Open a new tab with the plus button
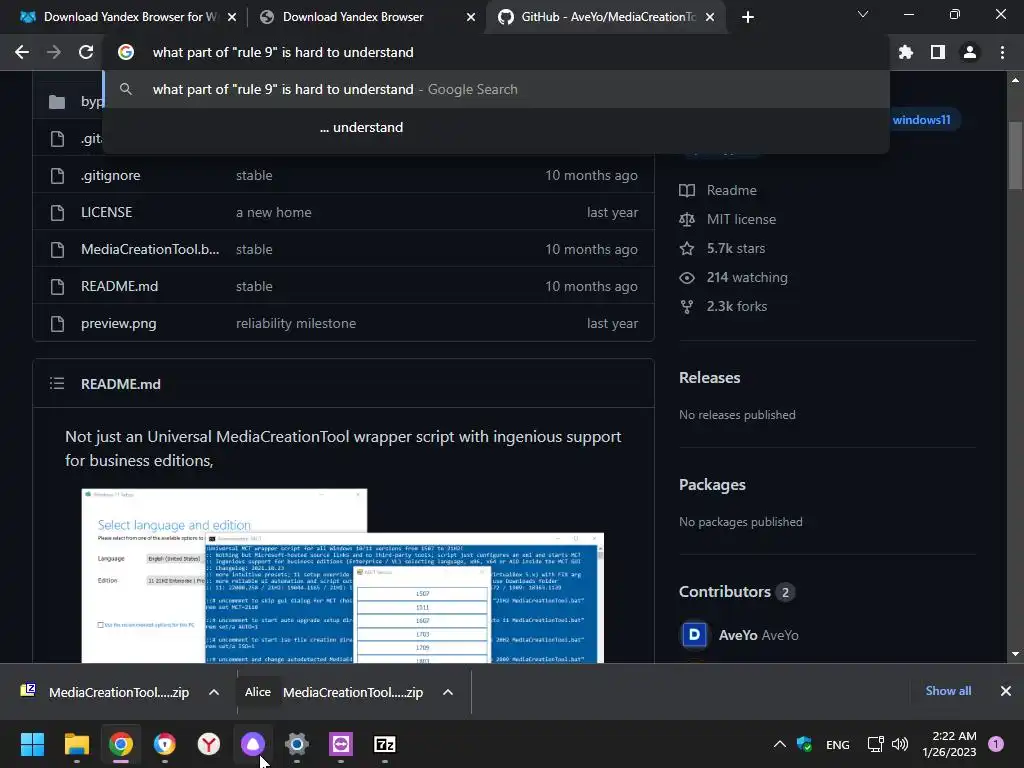The height and width of the screenshot is (768, 1024). [748, 17]
